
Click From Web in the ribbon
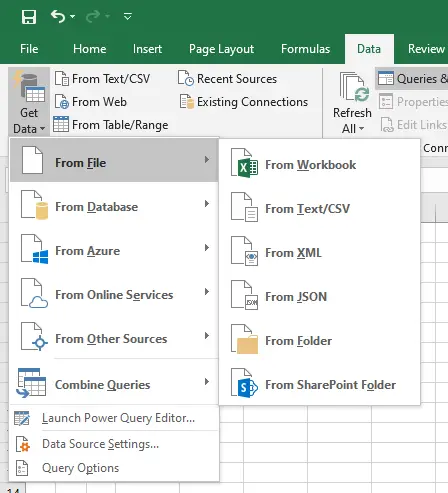click(x=90, y=102)
